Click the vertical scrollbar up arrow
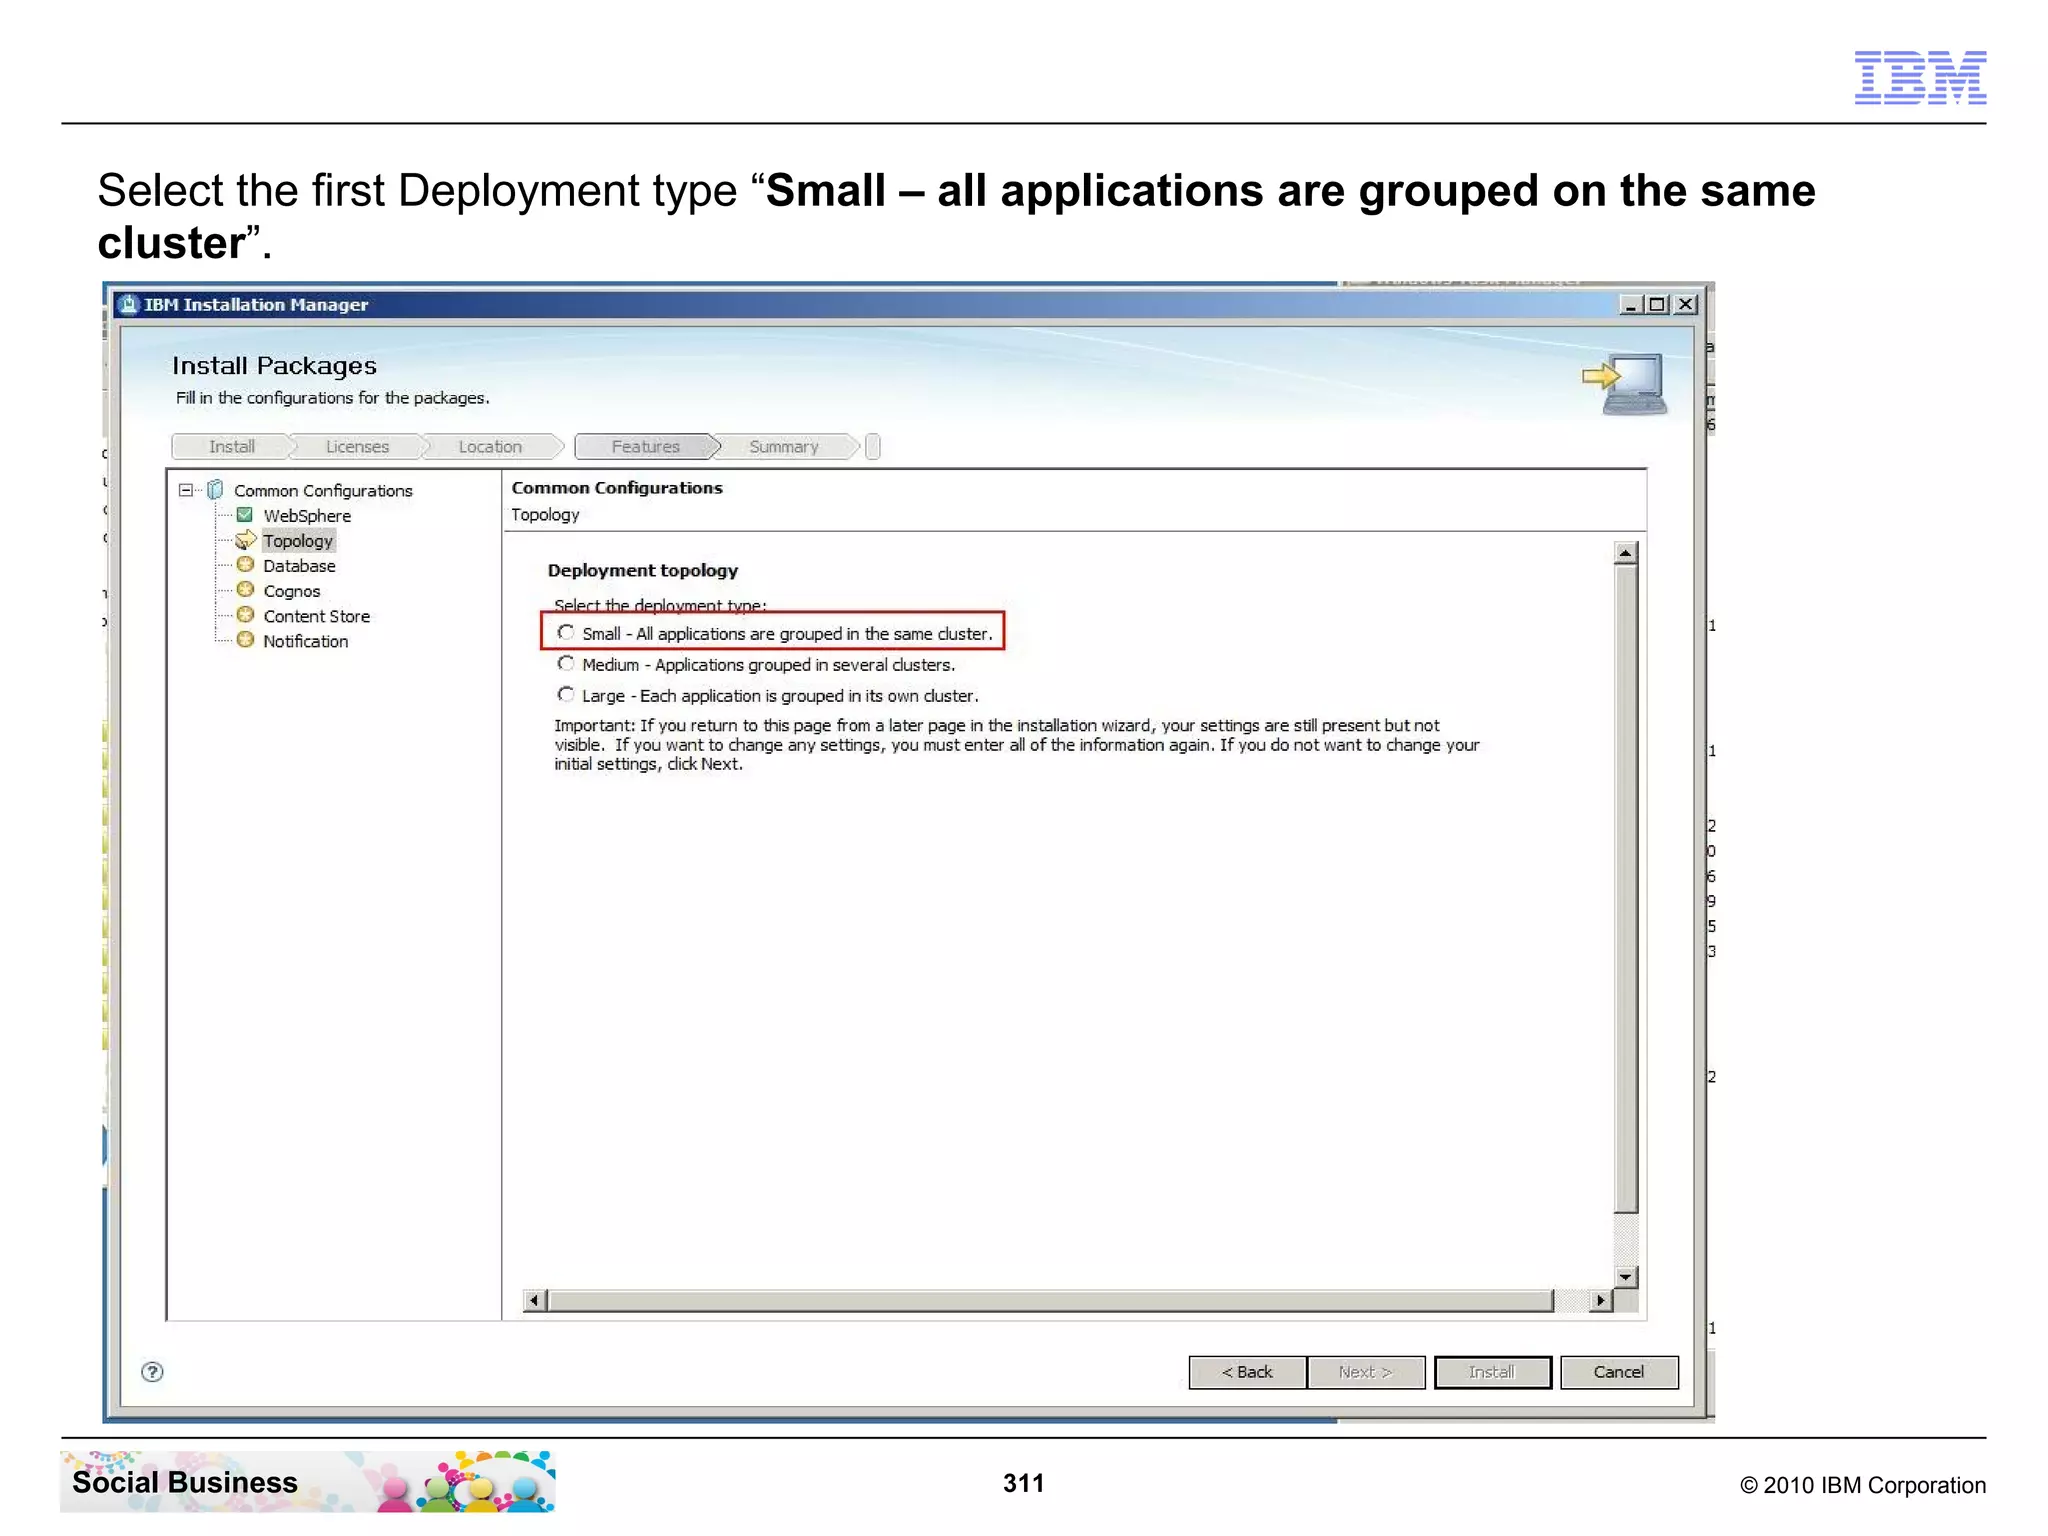The height and width of the screenshot is (1536, 2048). (1626, 553)
